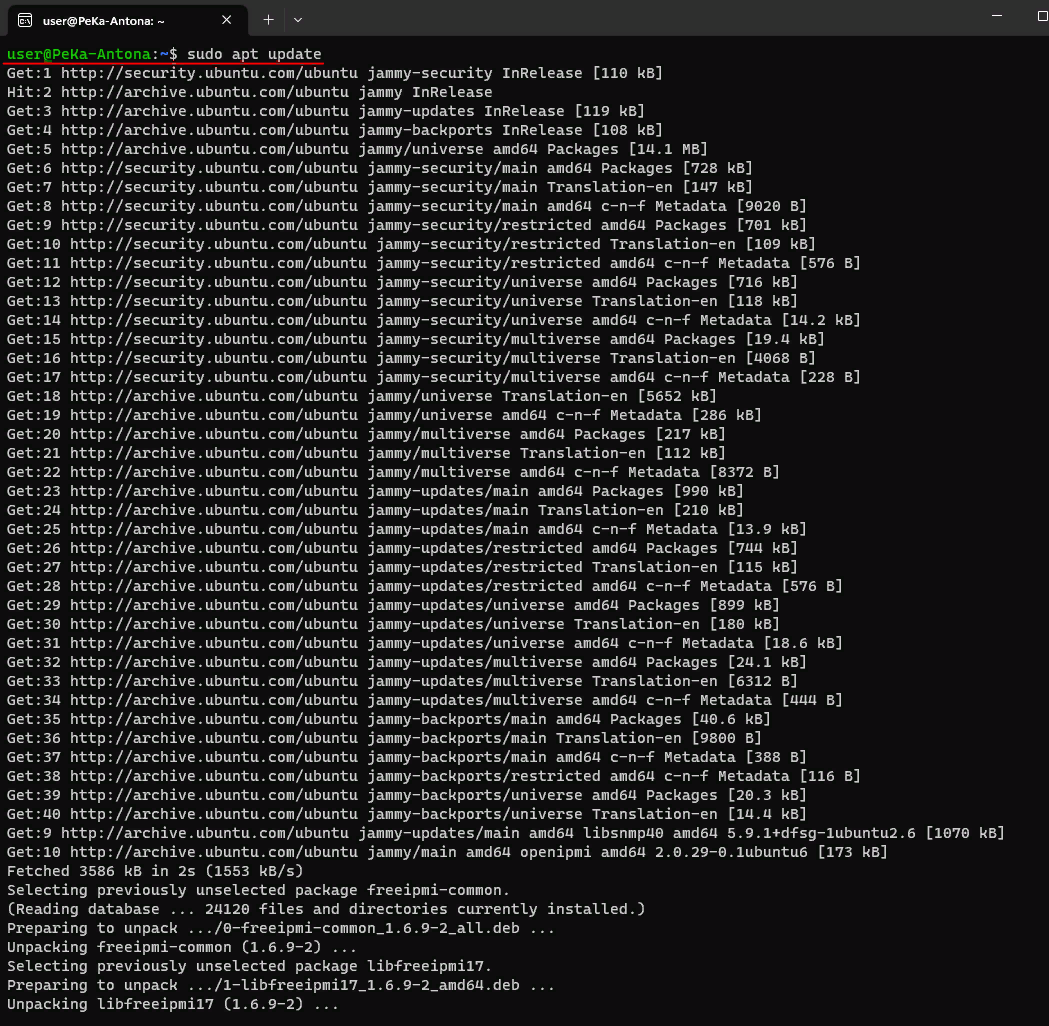
Task: Open a new terminal tab
Action: 268,20
